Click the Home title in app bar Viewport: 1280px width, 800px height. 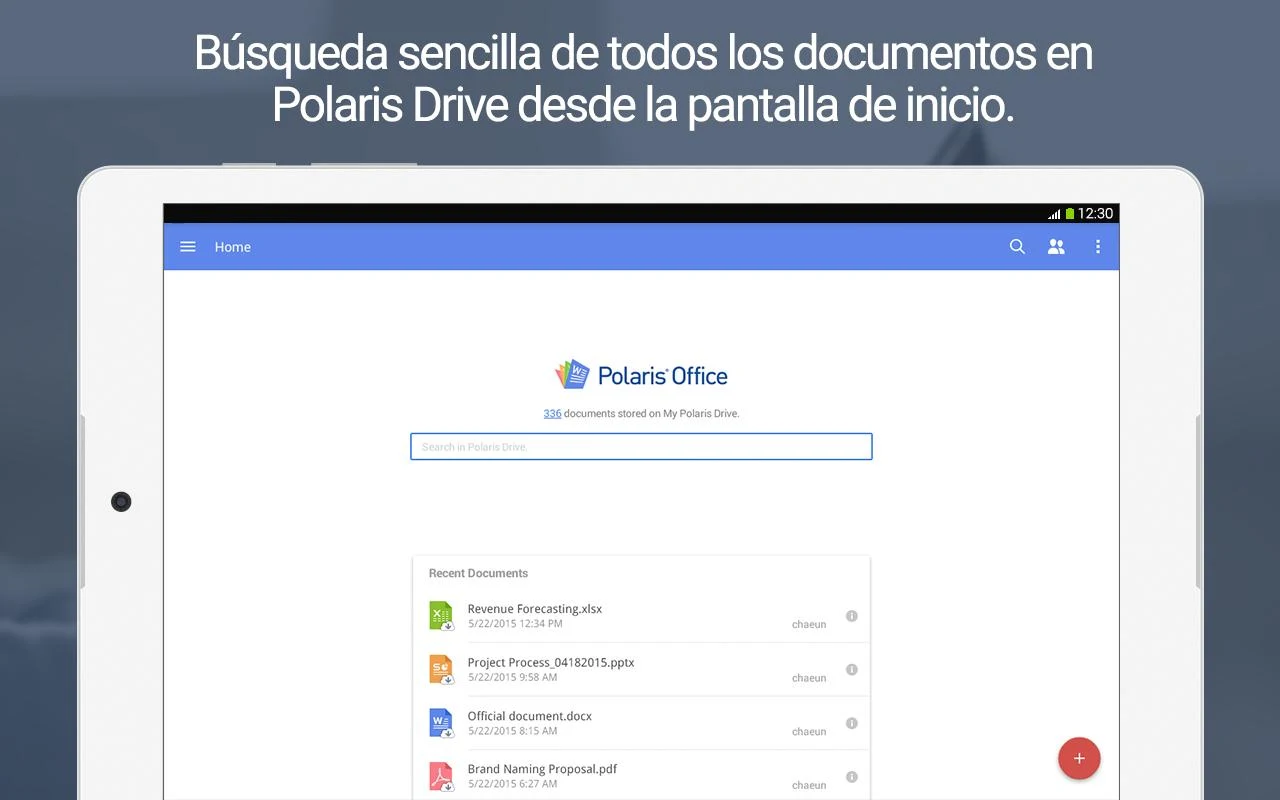(x=232, y=247)
